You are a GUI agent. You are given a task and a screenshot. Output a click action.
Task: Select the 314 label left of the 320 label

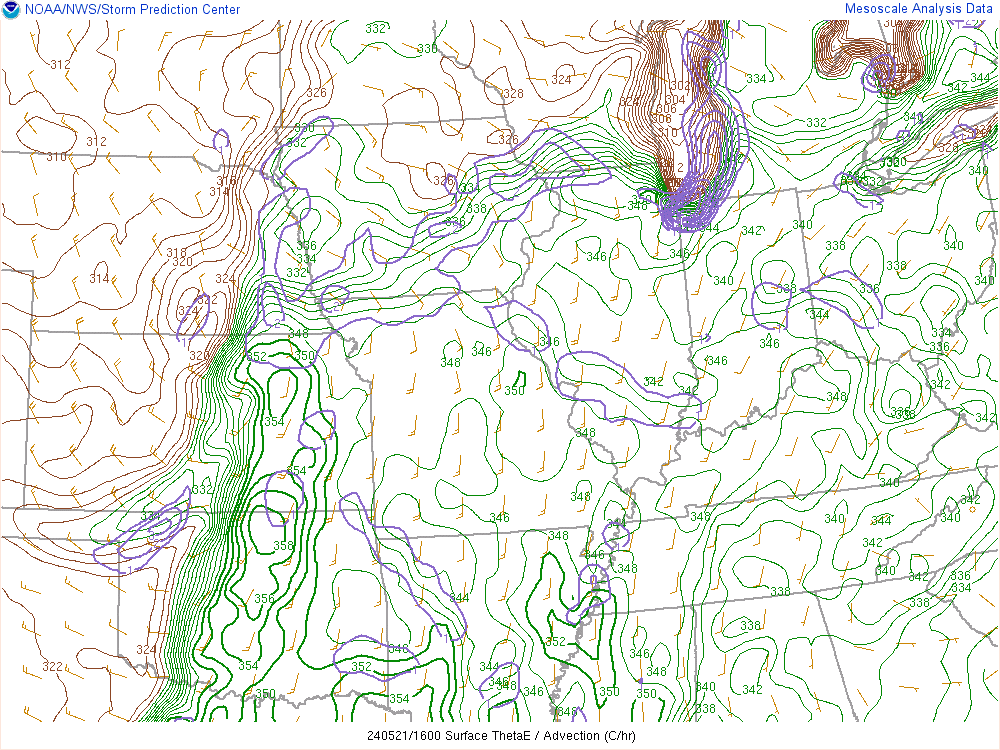[x=99, y=279]
